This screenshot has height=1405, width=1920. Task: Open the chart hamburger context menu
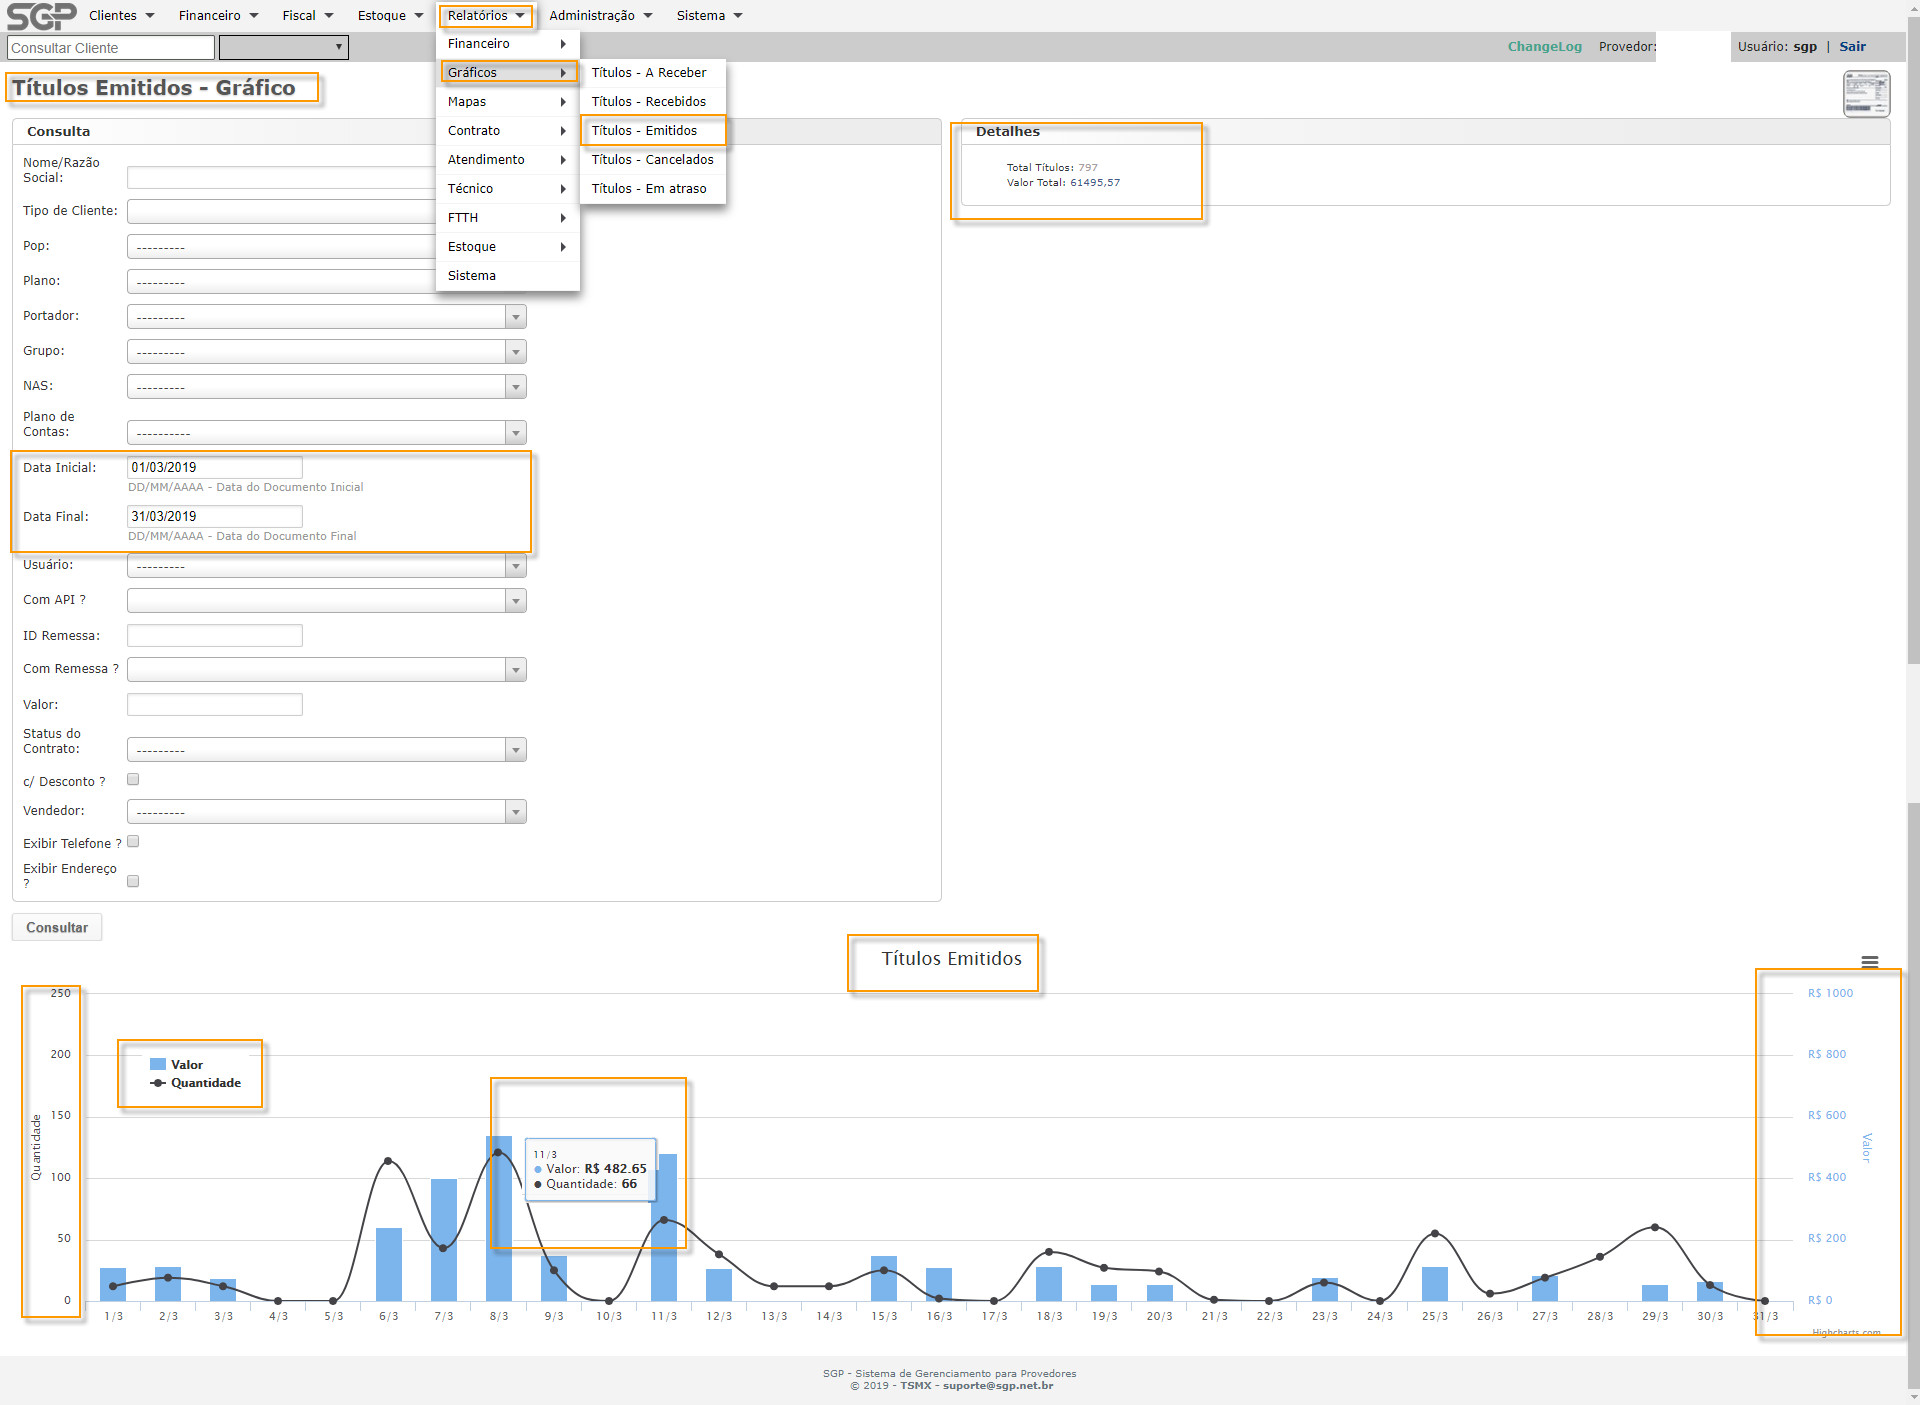click(1869, 962)
